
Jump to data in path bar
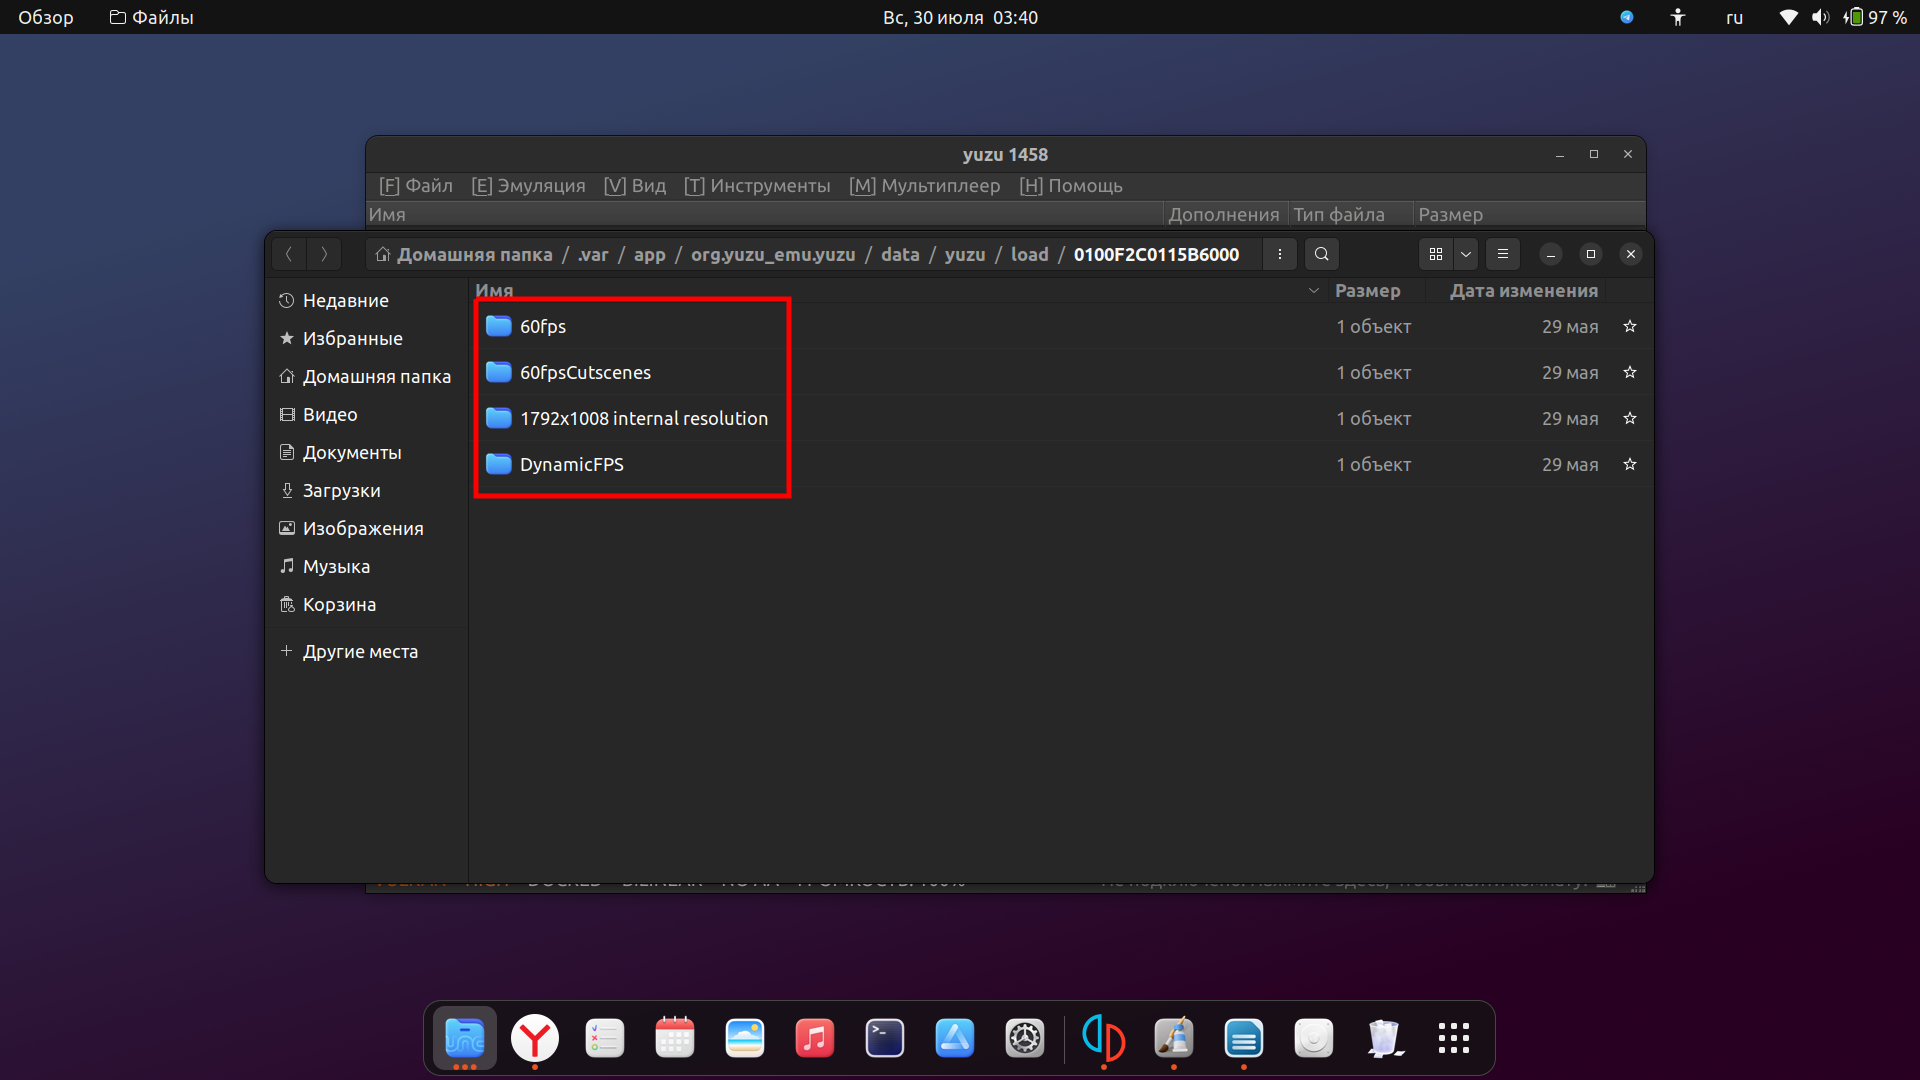pos(900,254)
